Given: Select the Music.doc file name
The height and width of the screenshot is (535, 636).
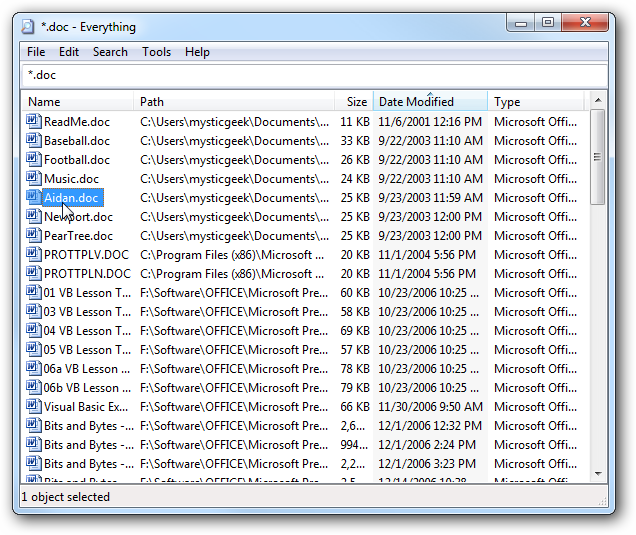Looking at the screenshot, I should pos(71,179).
